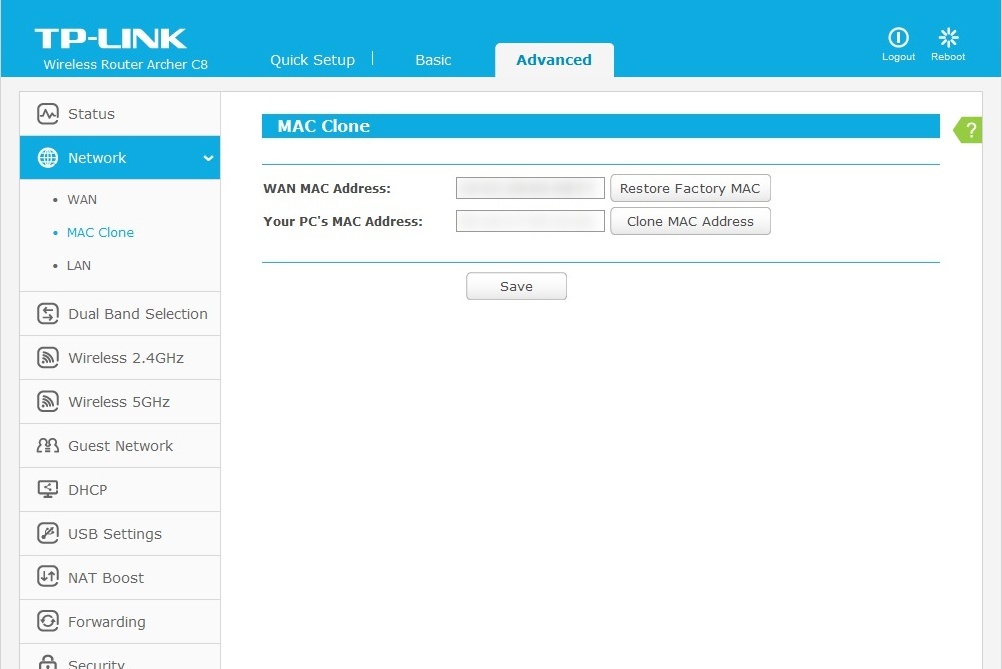Select the Guest Network icon
The image size is (1002, 669).
click(x=47, y=445)
